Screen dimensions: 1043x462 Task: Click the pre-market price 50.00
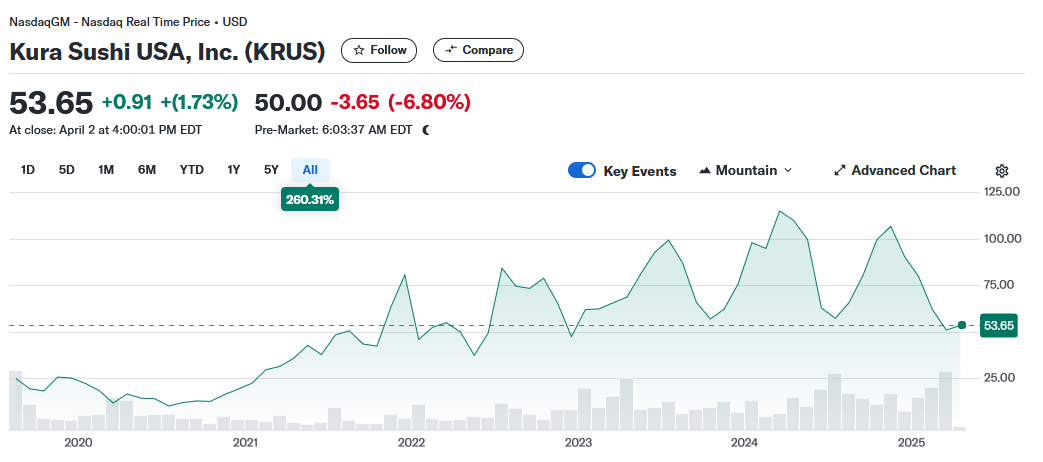click(x=288, y=103)
